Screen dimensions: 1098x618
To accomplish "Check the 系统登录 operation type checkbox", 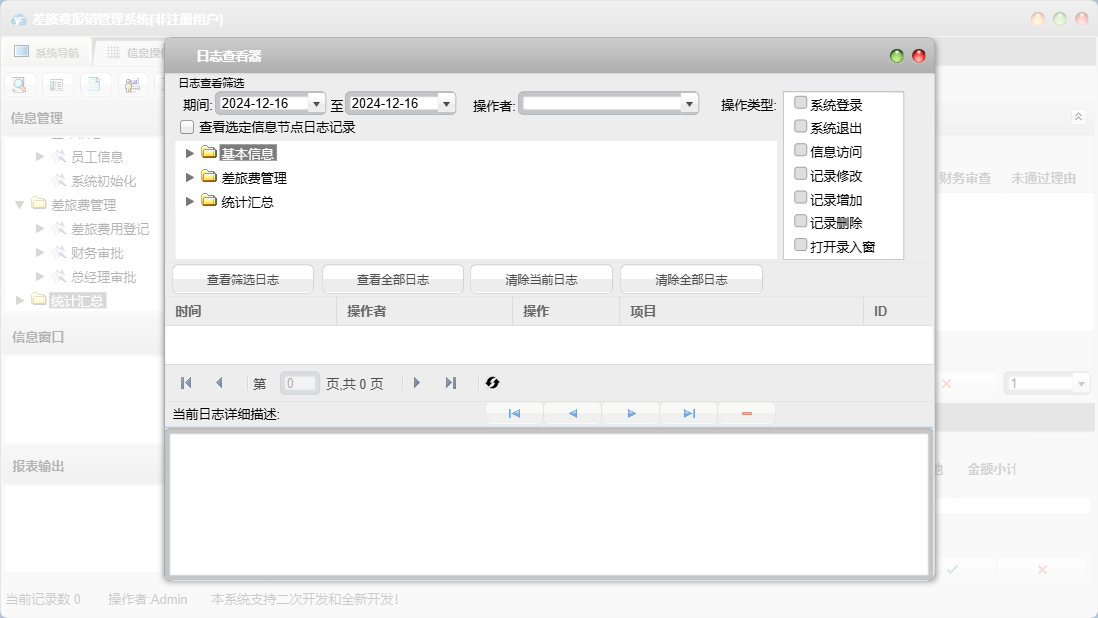I will pos(800,103).
